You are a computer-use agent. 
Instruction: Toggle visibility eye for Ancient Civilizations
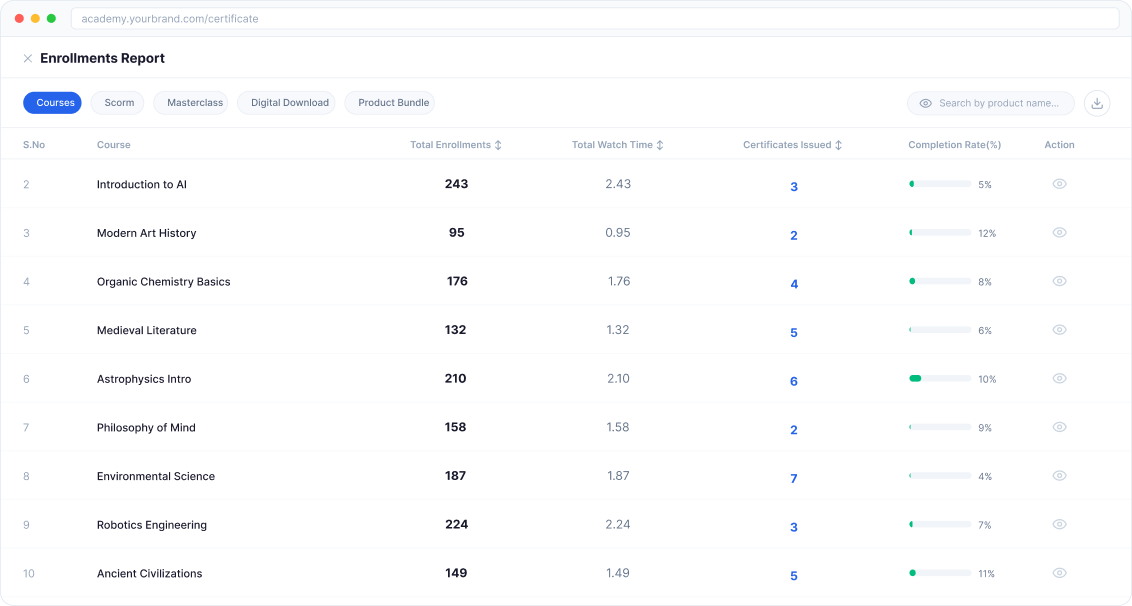(1059, 573)
